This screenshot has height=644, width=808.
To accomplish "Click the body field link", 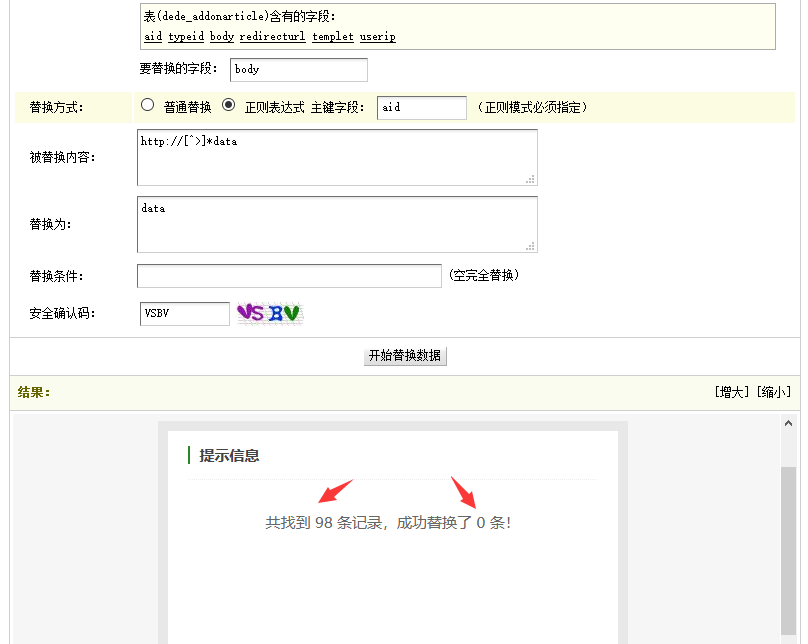I will click(222, 36).
